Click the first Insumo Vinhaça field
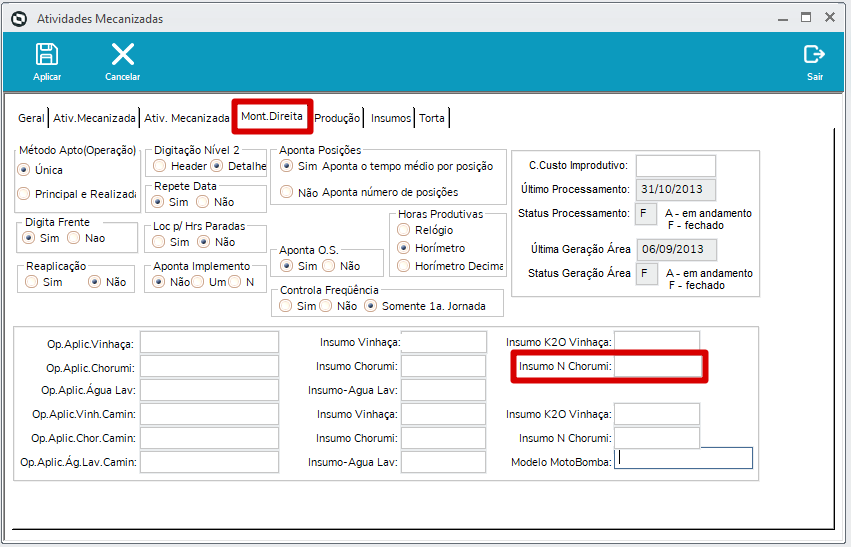This screenshot has height=547, width=851. tap(444, 342)
